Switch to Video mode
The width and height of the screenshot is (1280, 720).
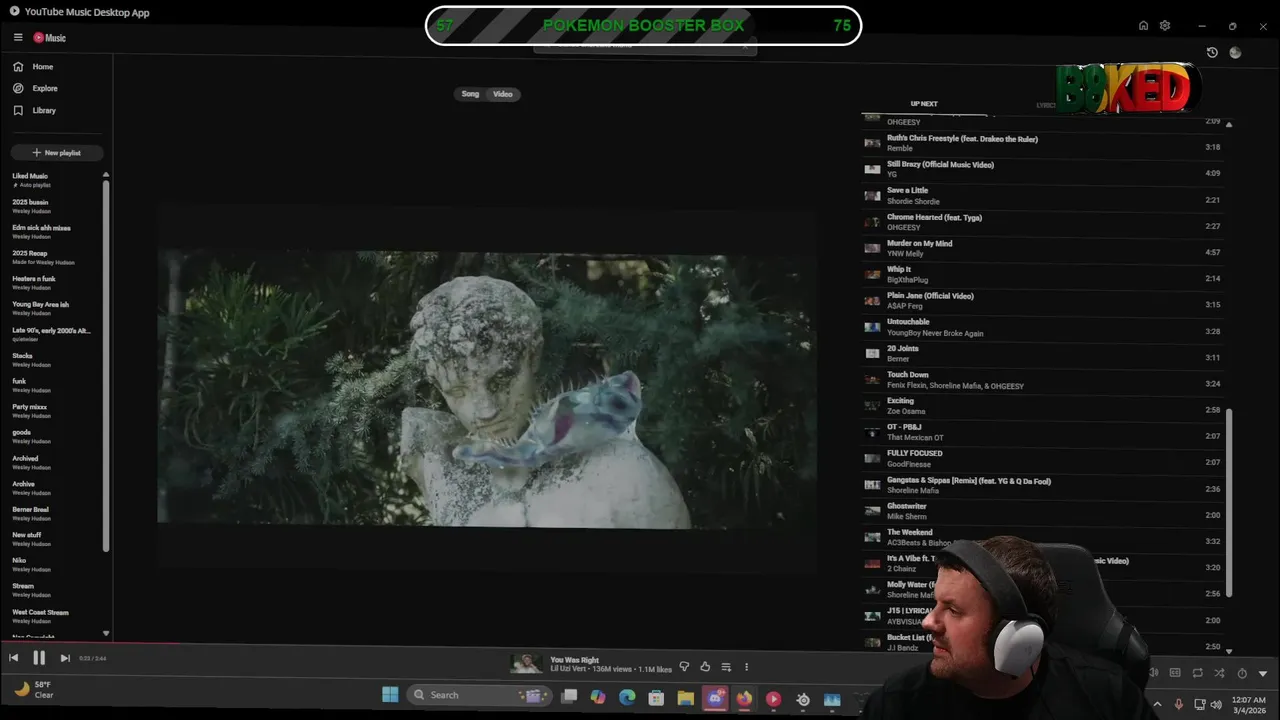point(503,94)
